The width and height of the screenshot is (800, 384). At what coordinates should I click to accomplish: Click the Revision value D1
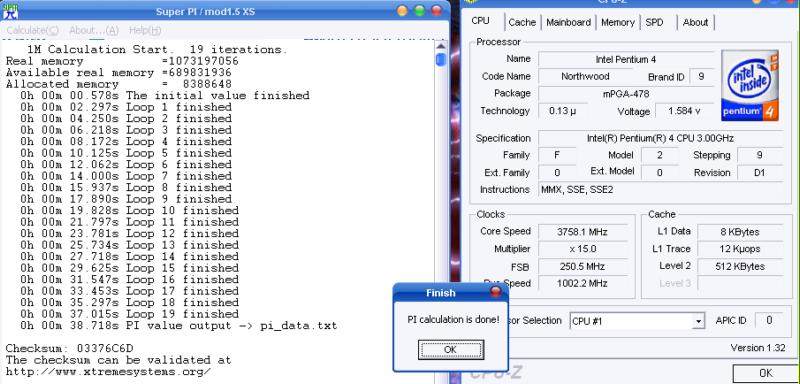(x=760, y=173)
